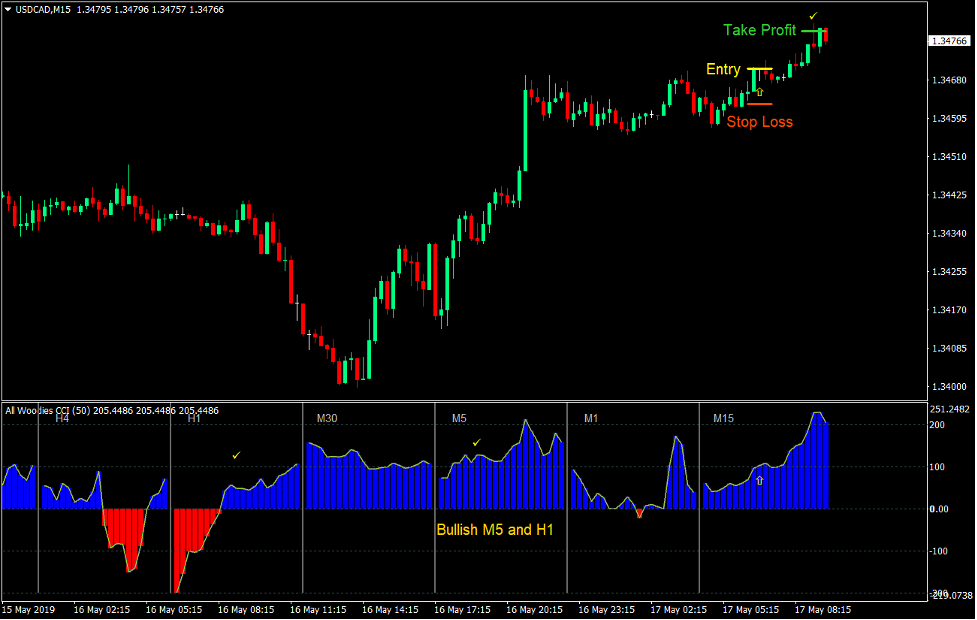Click the up arrow in M15 indicator section
The width and height of the screenshot is (977, 620).
pos(759,481)
